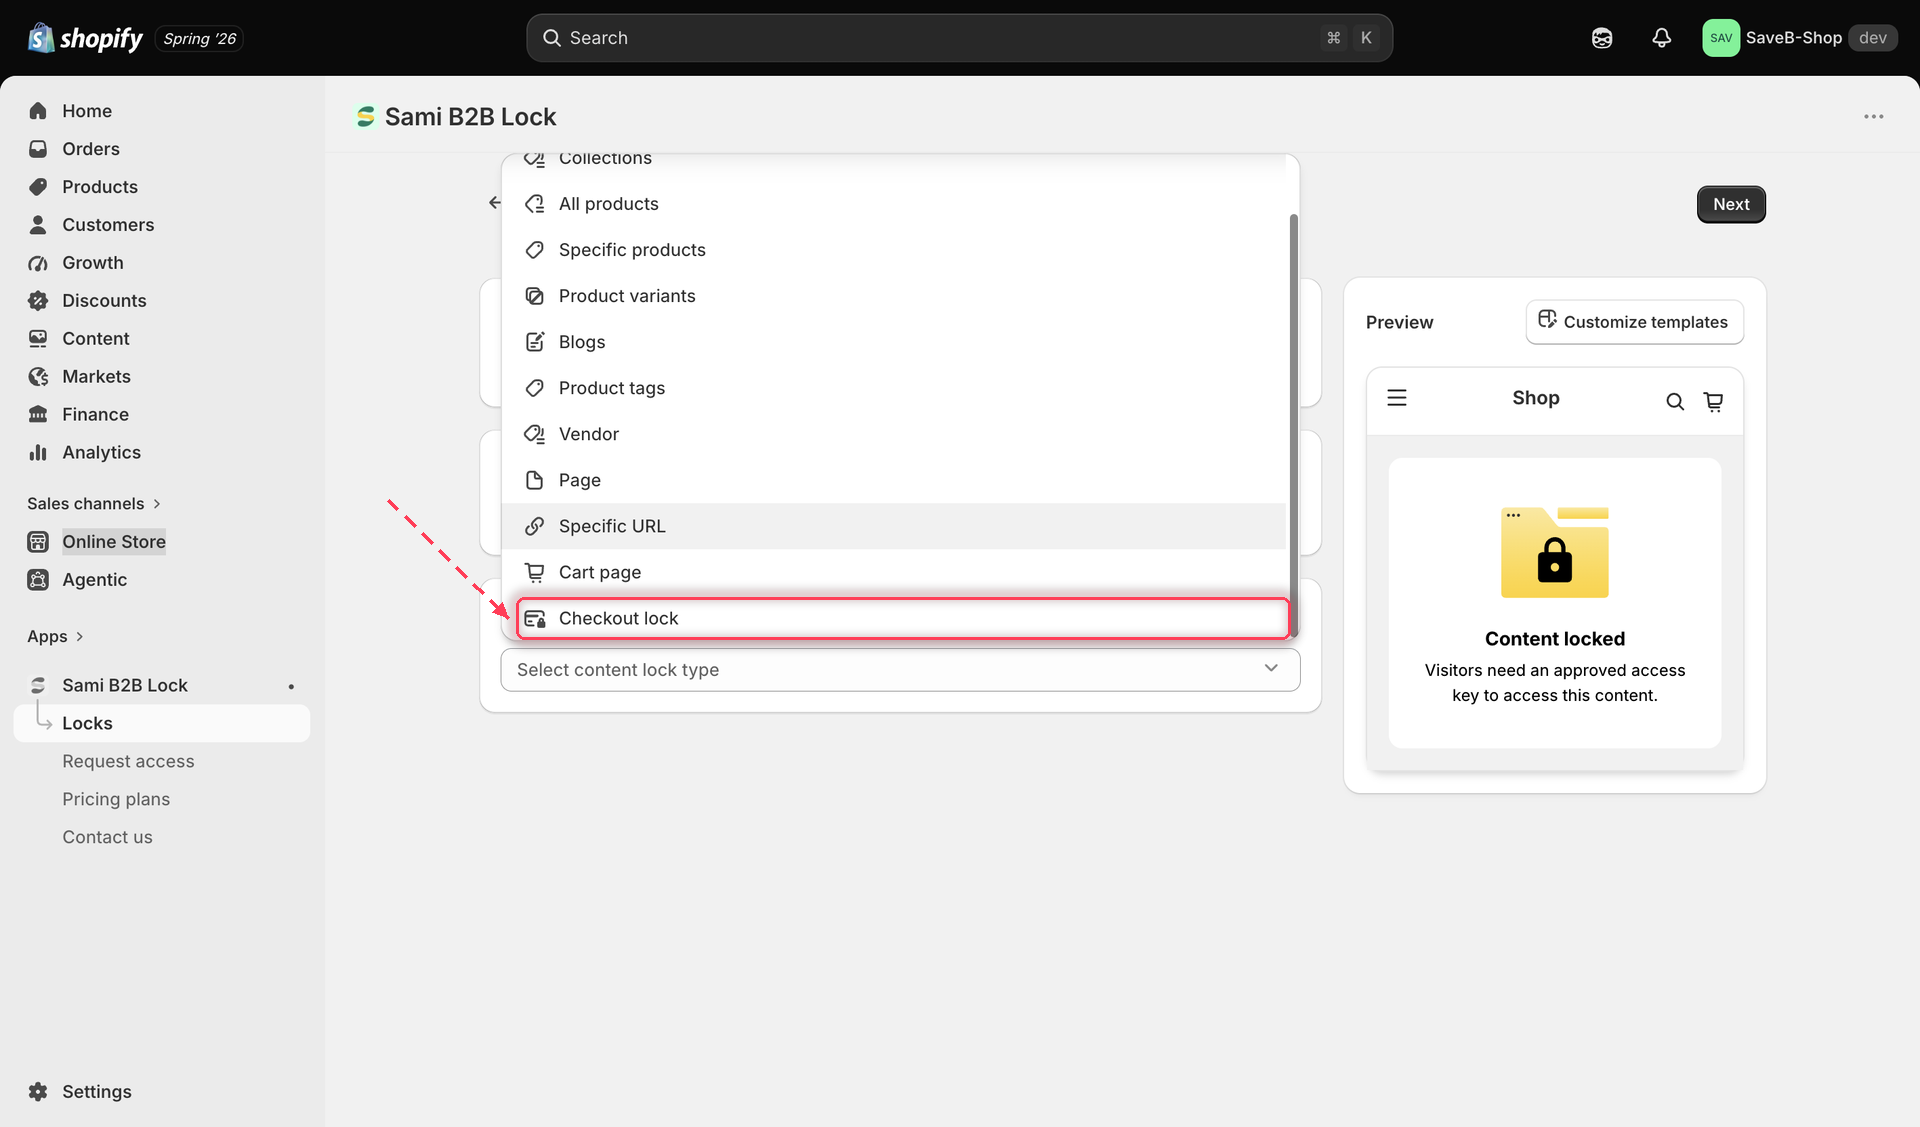
Task: Click the Home icon in sidebar
Action: point(38,111)
